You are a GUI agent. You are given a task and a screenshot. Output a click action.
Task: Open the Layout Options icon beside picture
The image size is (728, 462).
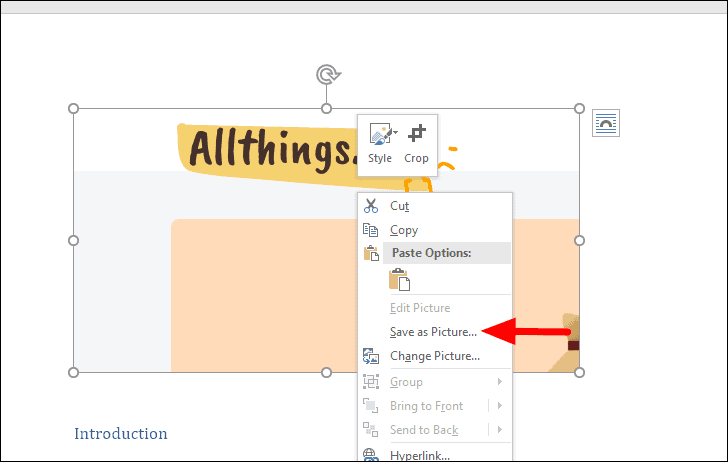click(606, 123)
